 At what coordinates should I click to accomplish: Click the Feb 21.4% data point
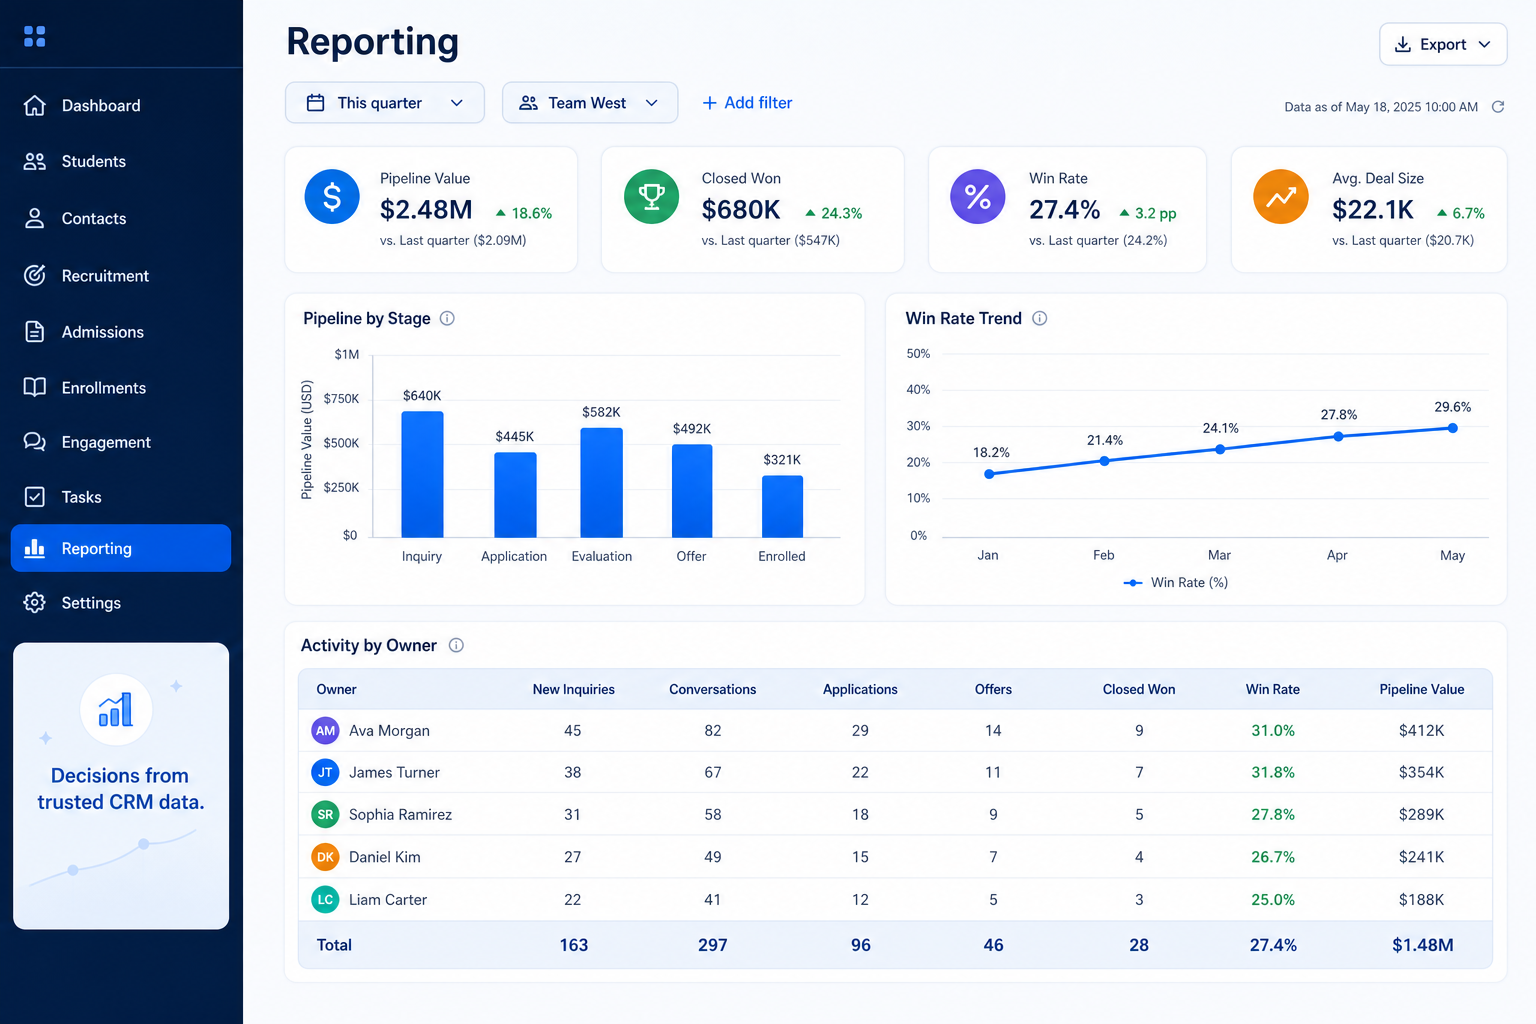pyautogui.click(x=1104, y=461)
